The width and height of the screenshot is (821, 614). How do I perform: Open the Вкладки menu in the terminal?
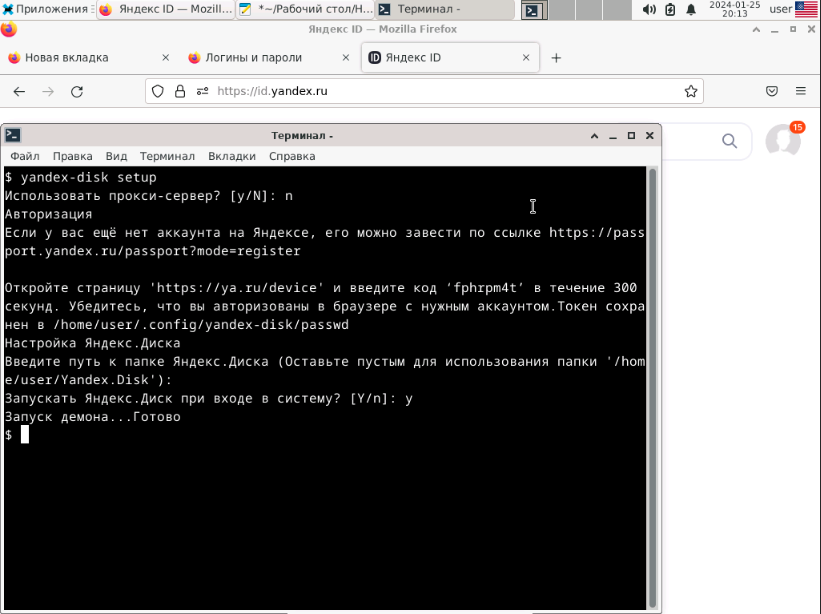tap(232, 156)
